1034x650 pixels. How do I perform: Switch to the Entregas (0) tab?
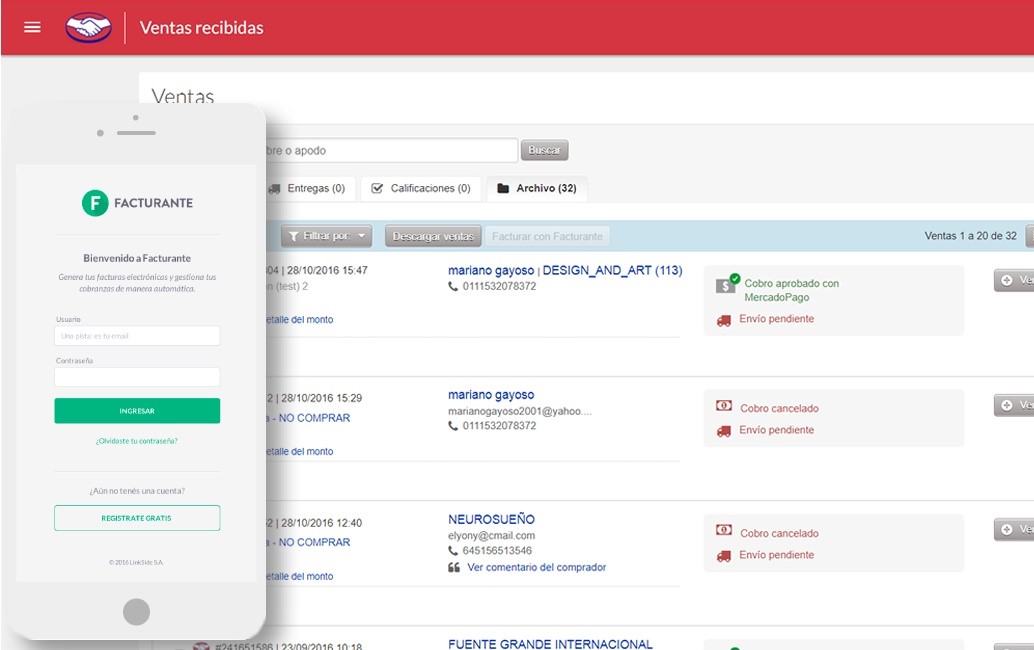coord(311,189)
